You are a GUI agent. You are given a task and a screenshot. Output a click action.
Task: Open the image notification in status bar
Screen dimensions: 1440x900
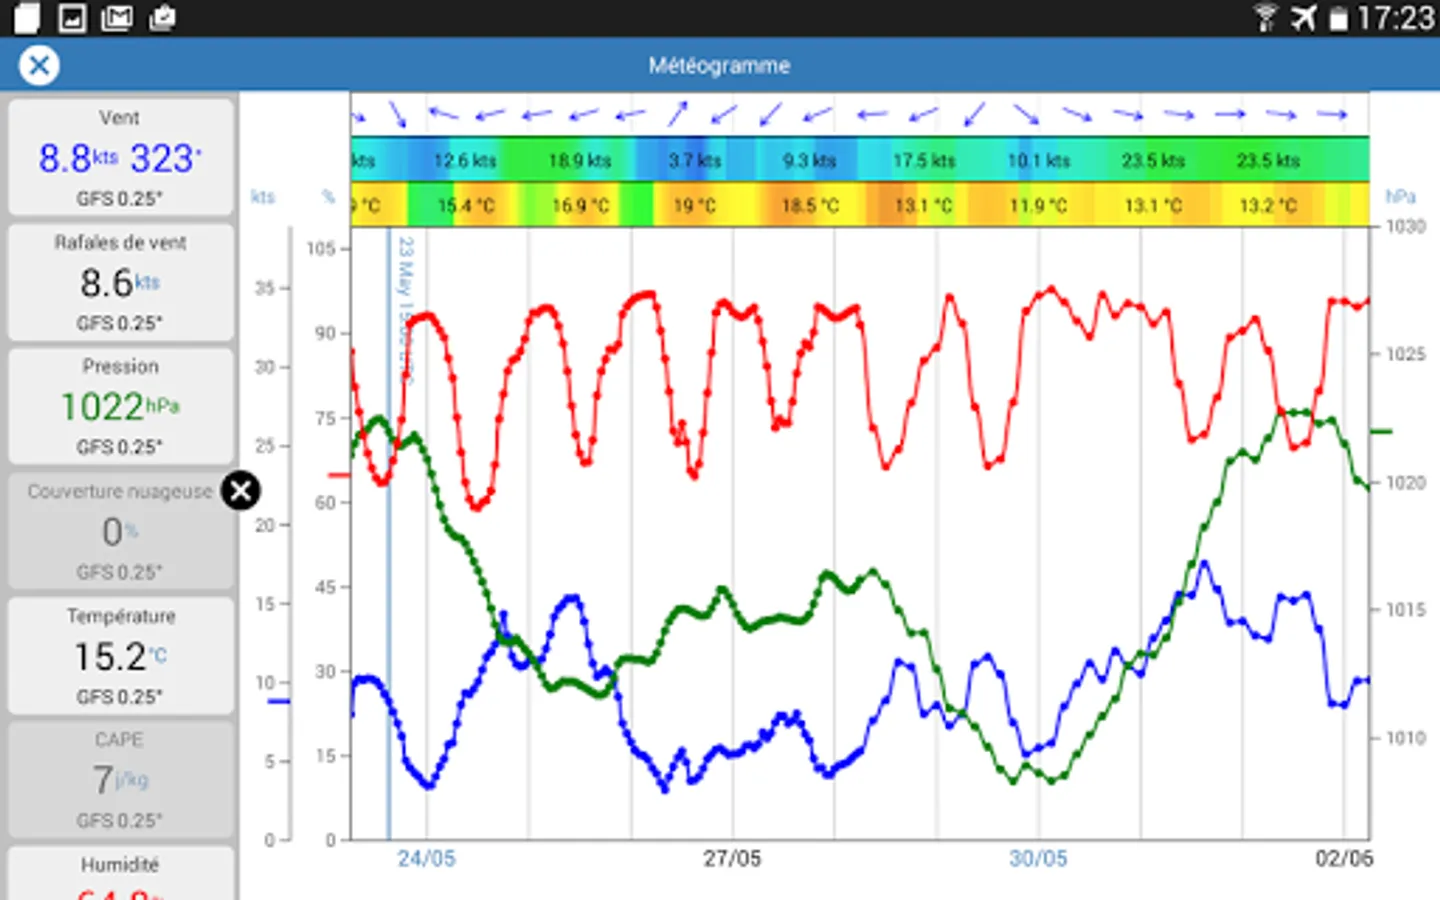pyautogui.click(x=73, y=18)
